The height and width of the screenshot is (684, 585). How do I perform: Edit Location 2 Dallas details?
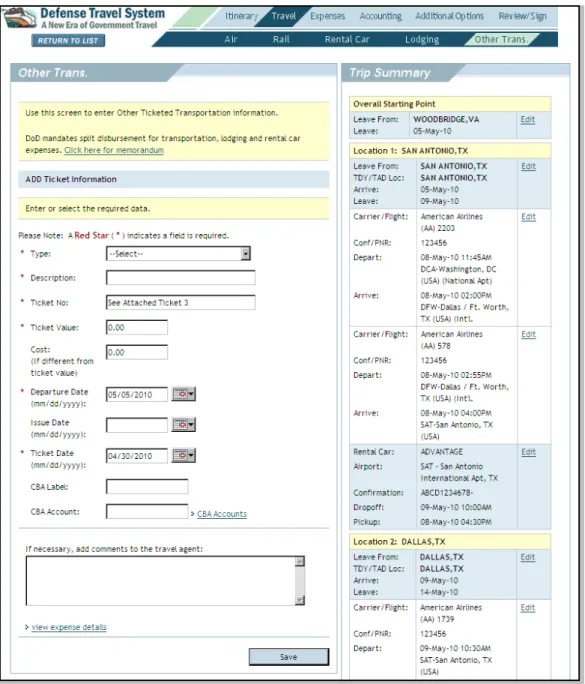click(527, 557)
